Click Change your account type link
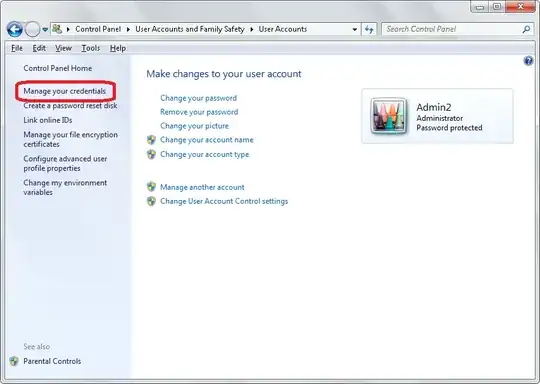 tap(205, 154)
